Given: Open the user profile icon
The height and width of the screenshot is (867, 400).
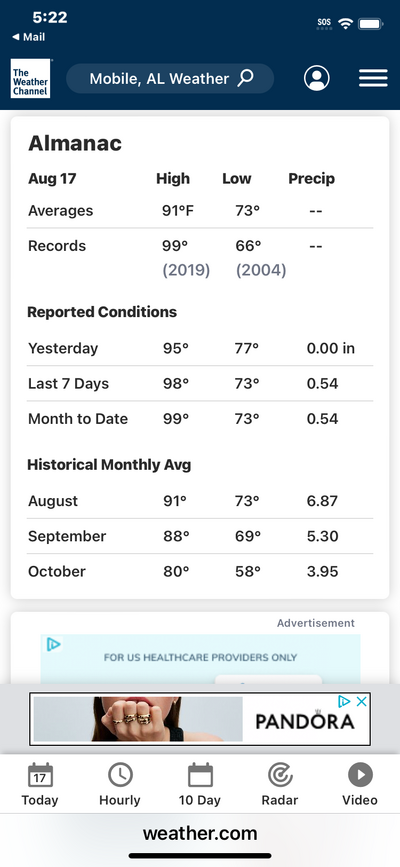Looking at the screenshot, I should (x=316, y=78).
